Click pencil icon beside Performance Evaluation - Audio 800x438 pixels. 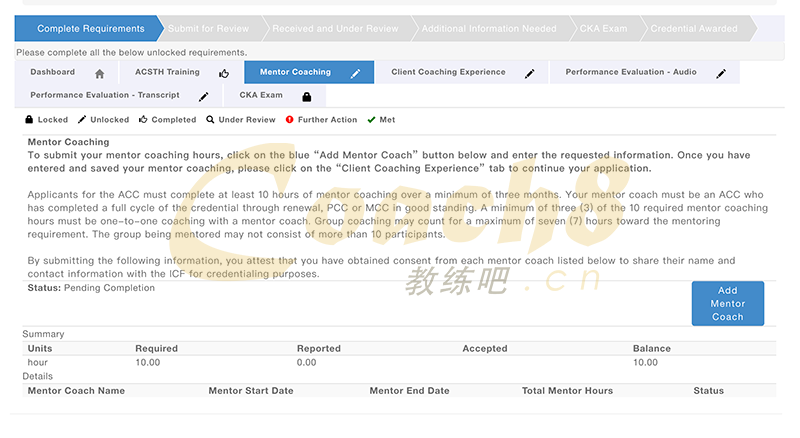pos(720,73)
